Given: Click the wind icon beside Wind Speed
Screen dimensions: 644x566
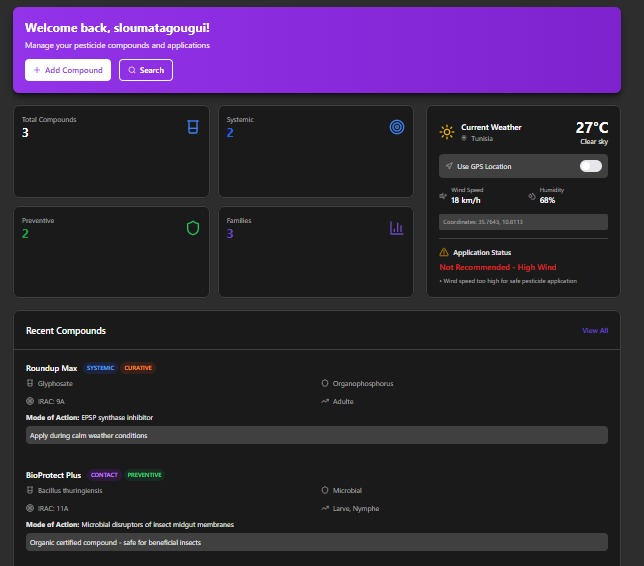Looking at the screenshot, I should (x=443, y=196).
